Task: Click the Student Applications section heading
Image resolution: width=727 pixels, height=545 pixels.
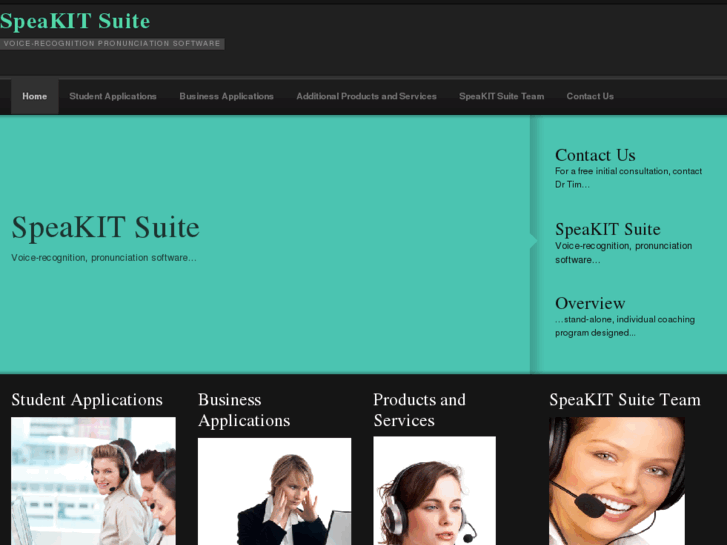Action: coord(87,400)
